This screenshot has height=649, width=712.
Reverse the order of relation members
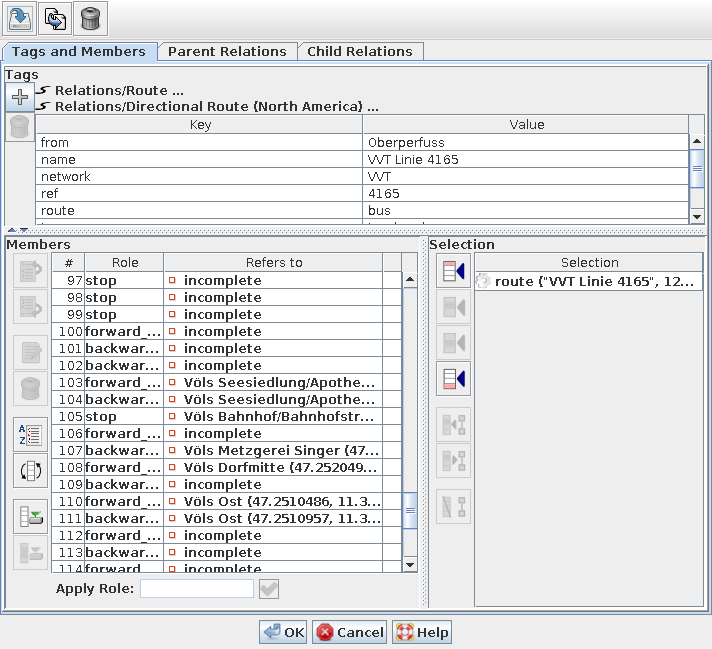30,470
